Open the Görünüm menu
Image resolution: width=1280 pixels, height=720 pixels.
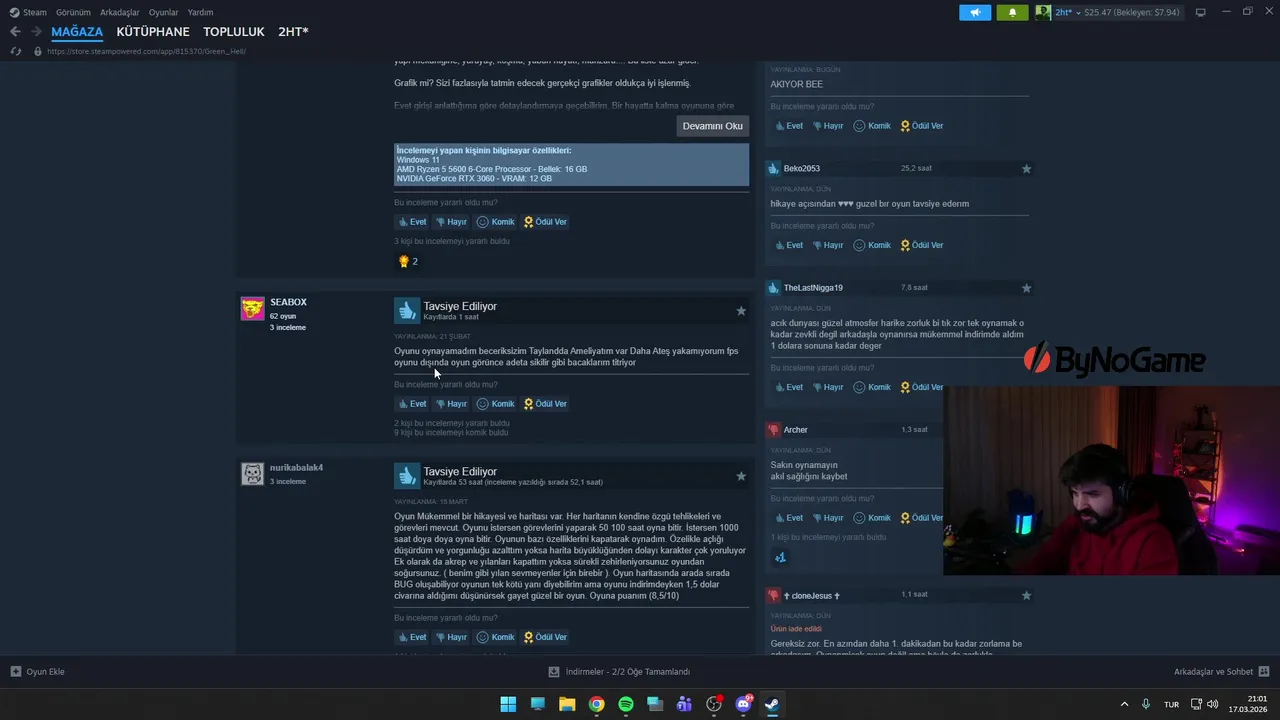(x=73, y=12)
